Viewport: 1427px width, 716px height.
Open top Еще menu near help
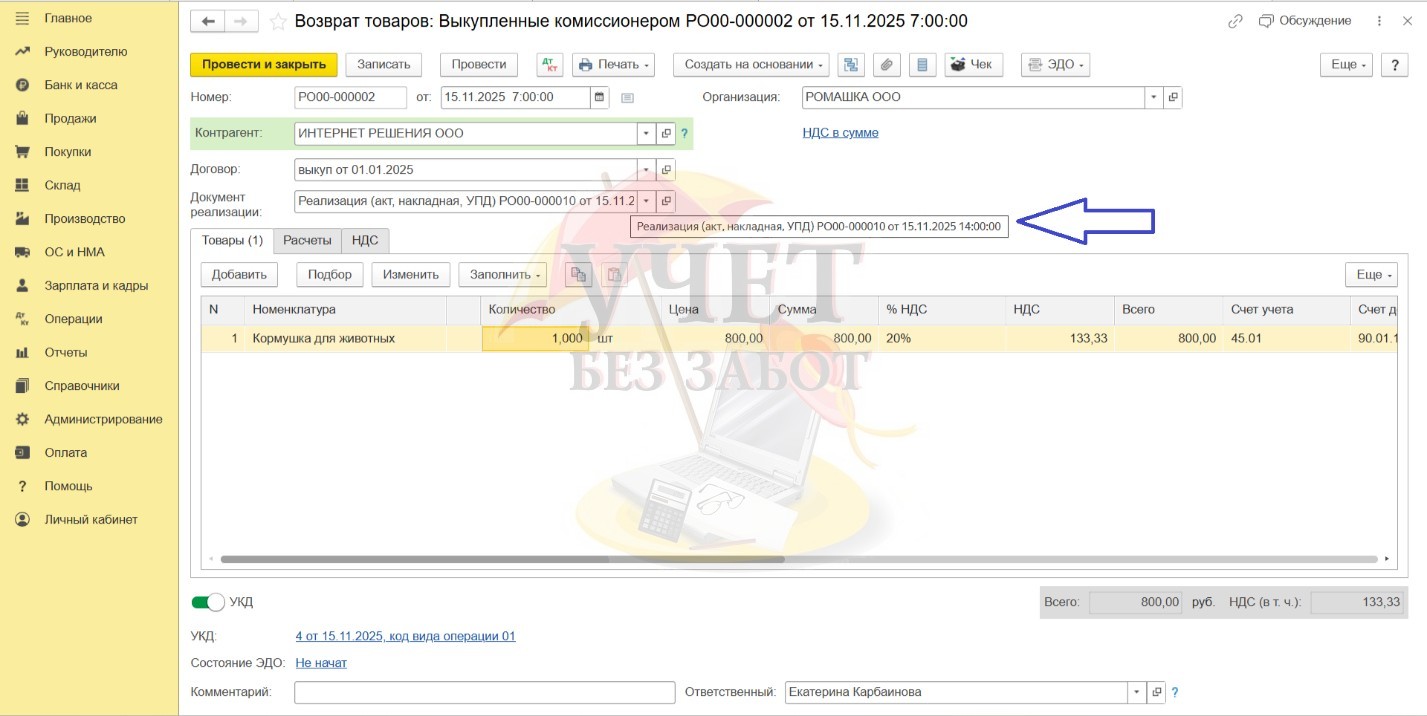coord(1348,64)
